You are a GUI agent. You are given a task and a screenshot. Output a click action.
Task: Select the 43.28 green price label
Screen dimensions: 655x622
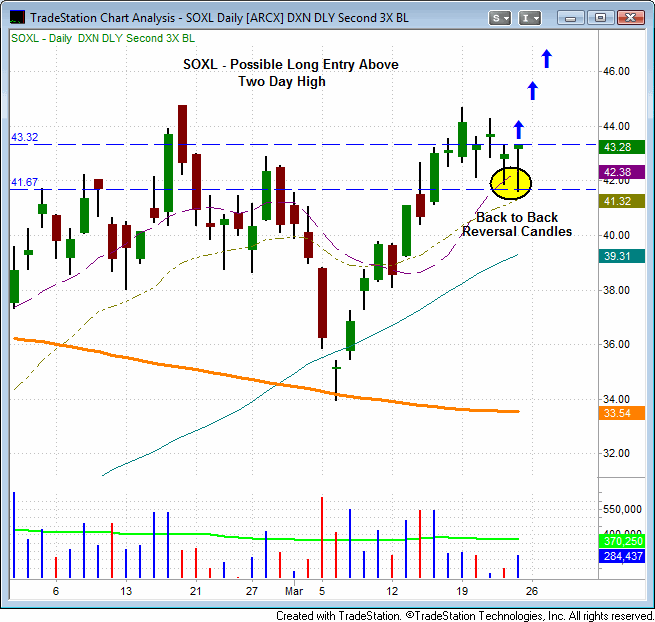624,147
